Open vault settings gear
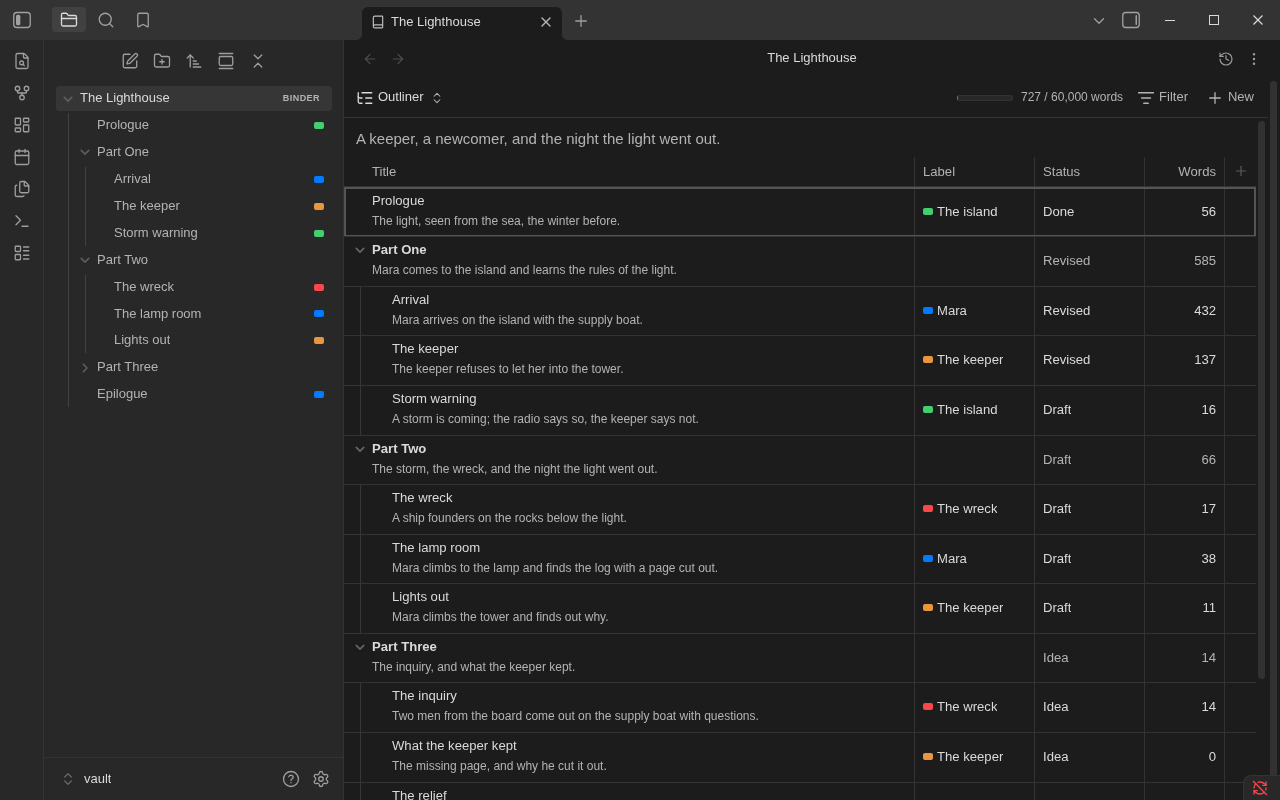Viewport: 1280px width, 800px height. click(x=321, y=779)
